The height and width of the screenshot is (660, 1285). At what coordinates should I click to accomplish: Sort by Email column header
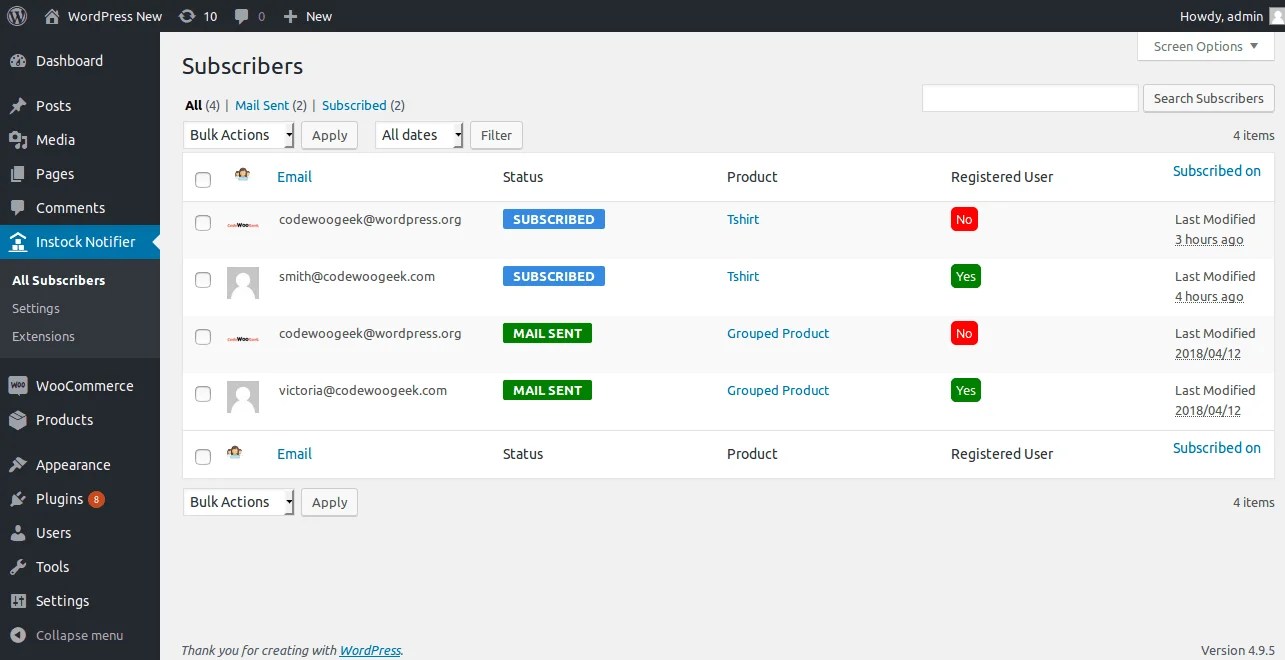click(294, 176)
